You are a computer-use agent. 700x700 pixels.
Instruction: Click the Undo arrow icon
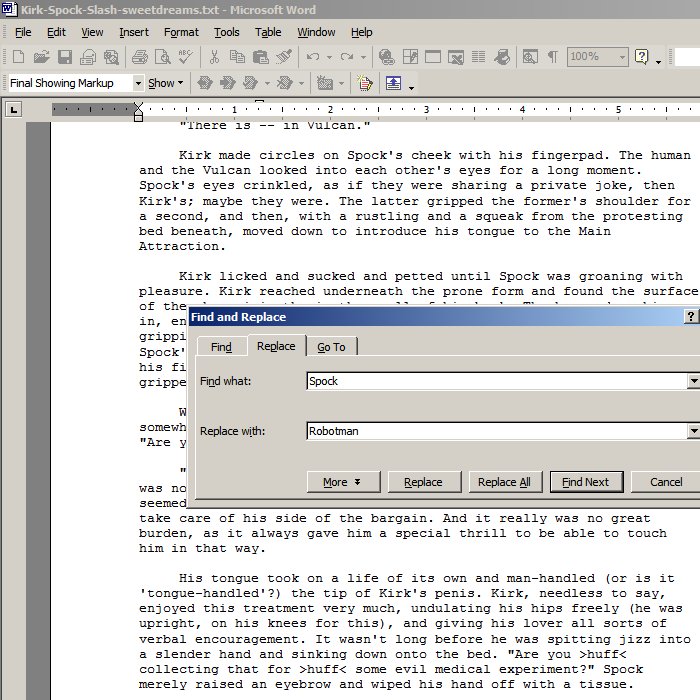coord(313,57)
